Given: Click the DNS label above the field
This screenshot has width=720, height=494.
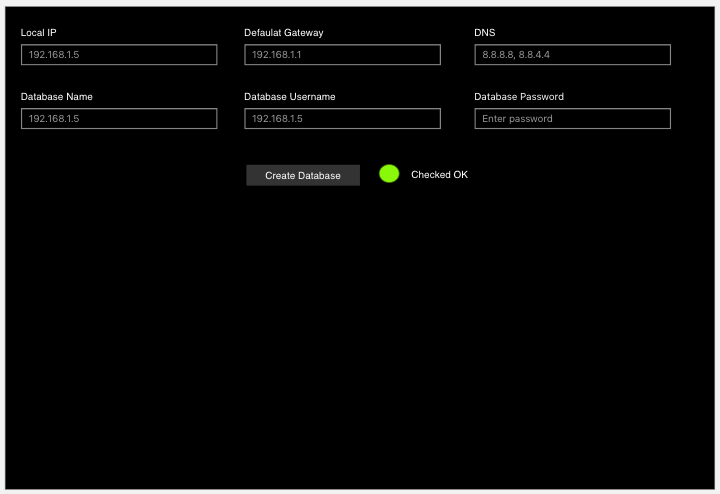Looking at the screenshot, I should tap(484, 33).
